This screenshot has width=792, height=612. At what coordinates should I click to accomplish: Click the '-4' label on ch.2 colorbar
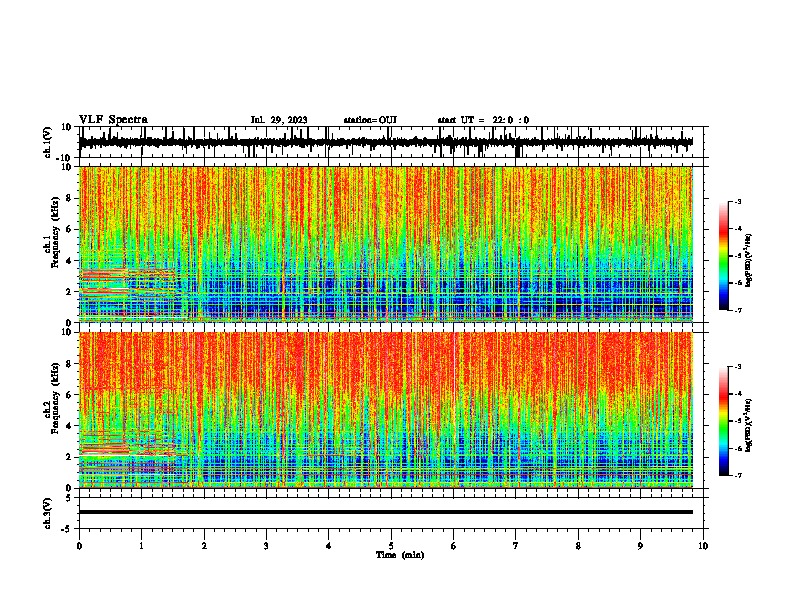tap(738, 394)
